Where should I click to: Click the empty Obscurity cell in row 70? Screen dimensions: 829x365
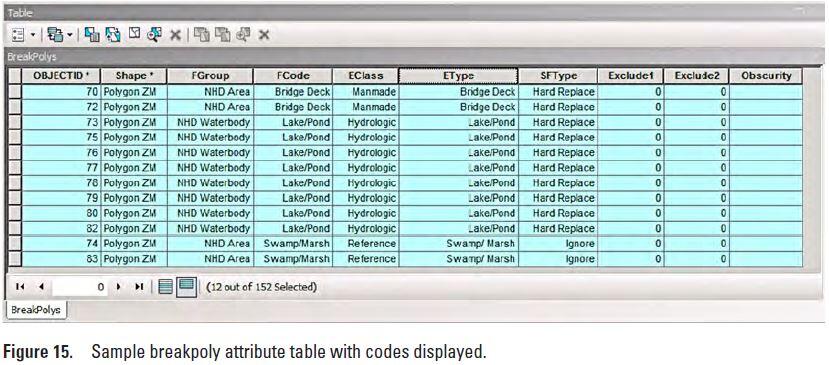point(766,92)
